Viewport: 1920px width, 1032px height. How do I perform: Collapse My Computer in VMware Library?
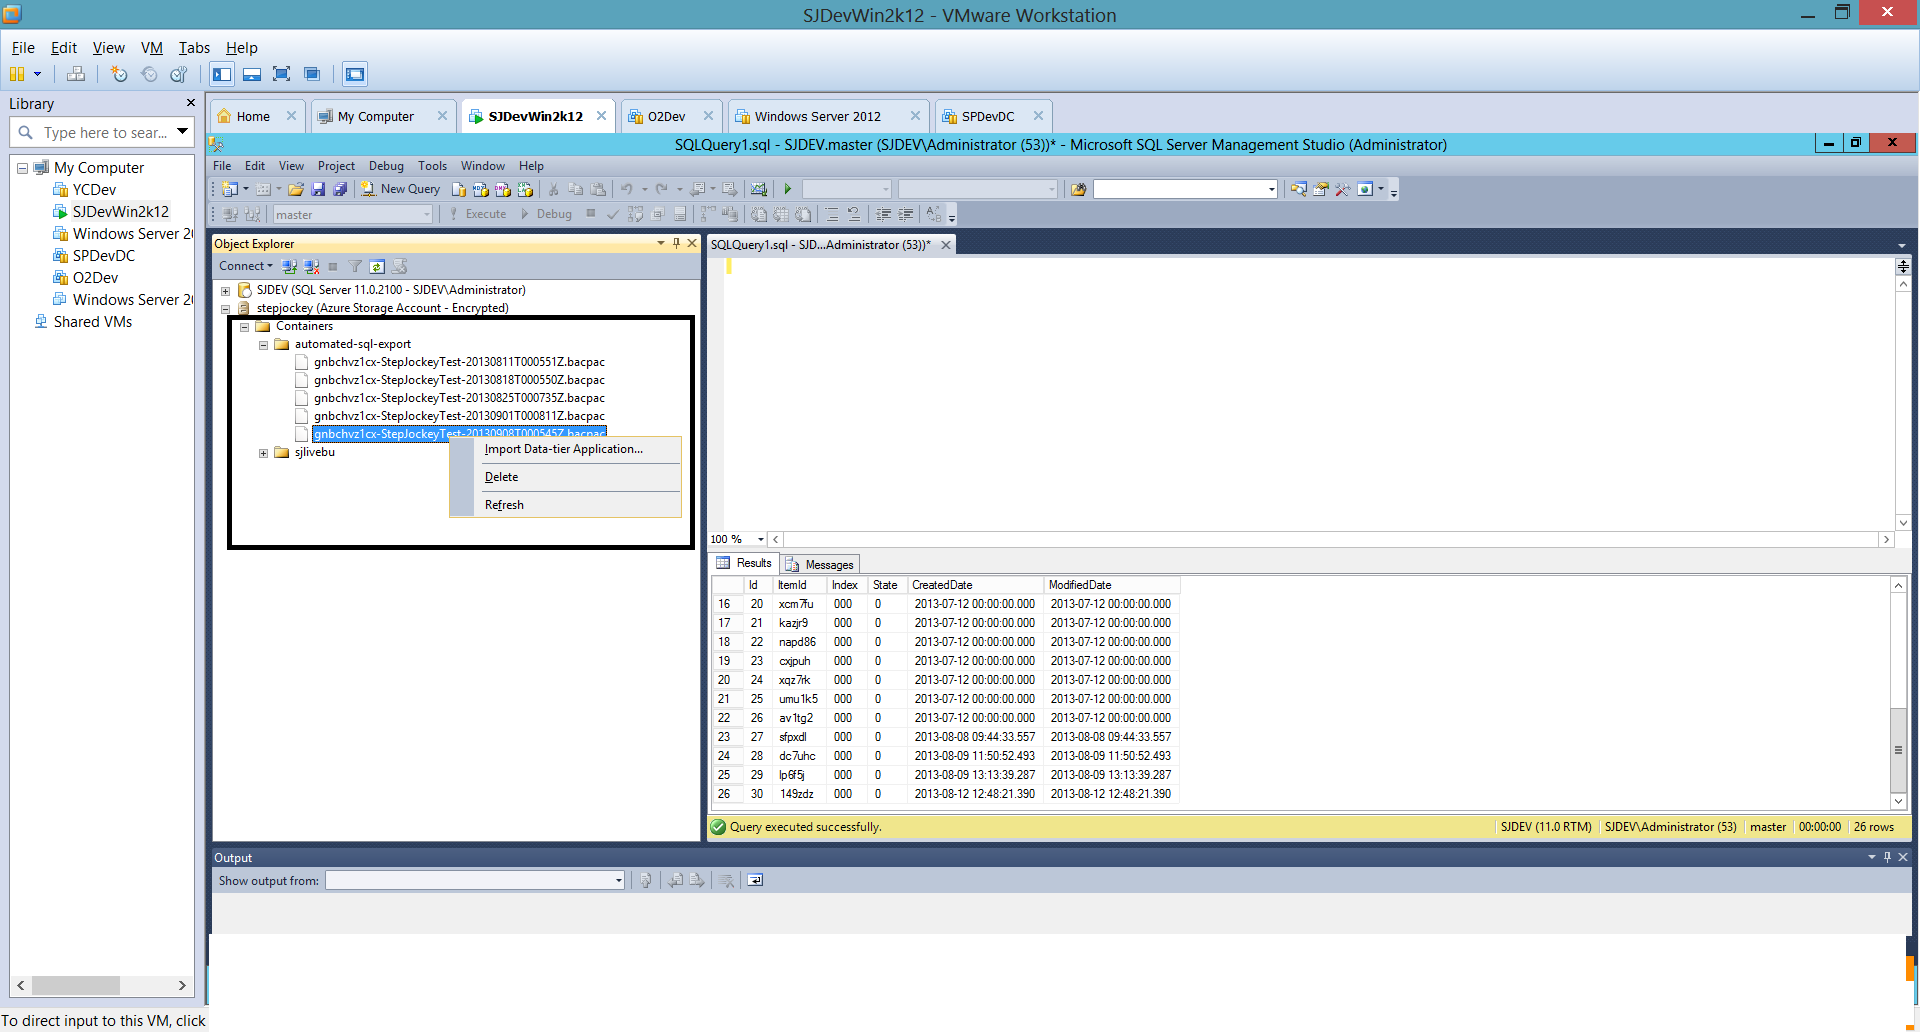(22, 168)
